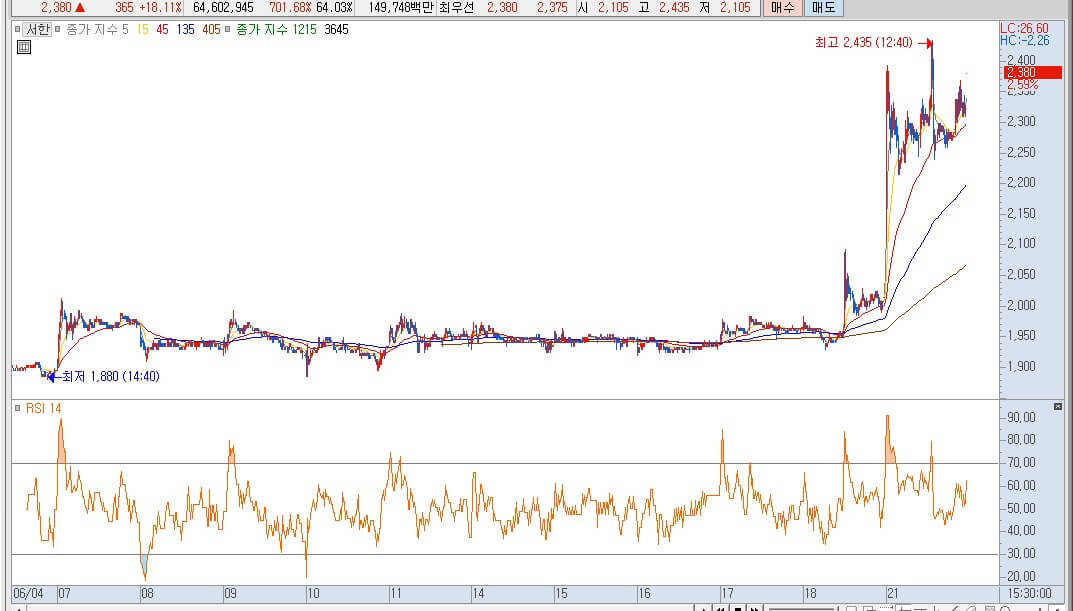
Task: Click the 21 date label on axis
Action: click(x=892, y=593)
